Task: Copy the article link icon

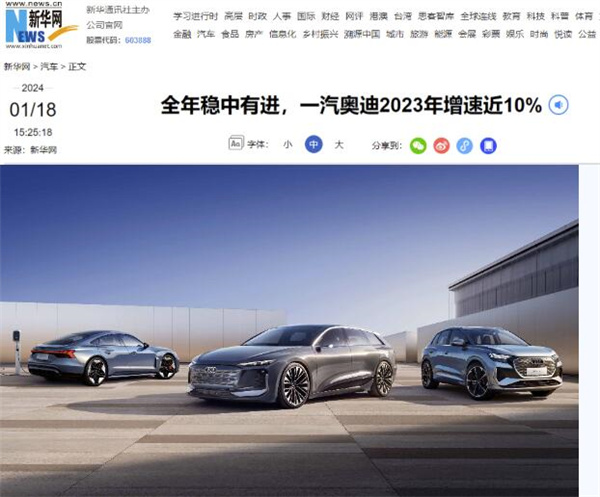Action: point(465,146)
